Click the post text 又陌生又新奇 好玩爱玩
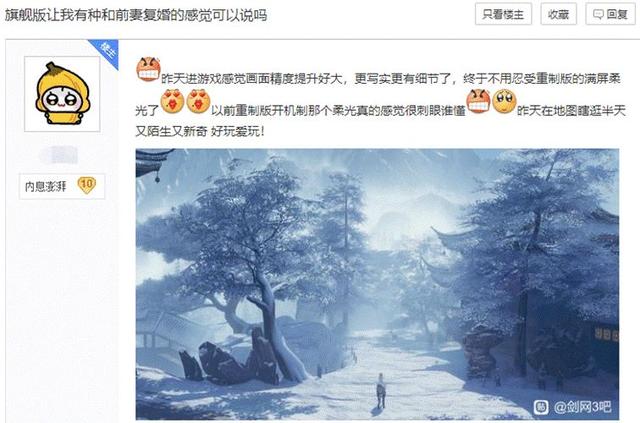Screen dimensions: 640x423 pyautogui.click(x=200, y=131)
